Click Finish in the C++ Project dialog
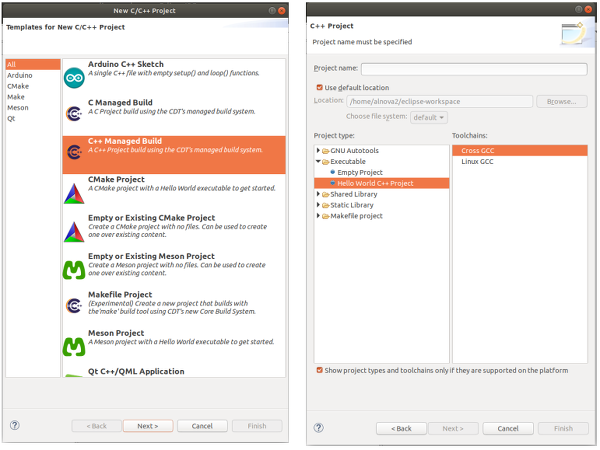600x450 pixels. click(x=563, y=429)
